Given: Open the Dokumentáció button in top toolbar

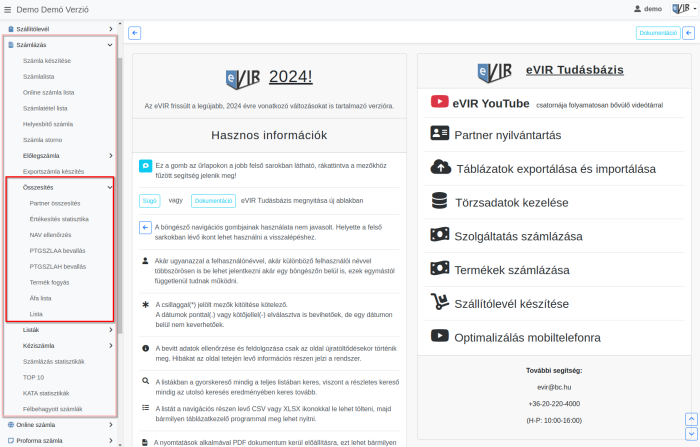Looking at the screenshot, I should pos(658,33).
